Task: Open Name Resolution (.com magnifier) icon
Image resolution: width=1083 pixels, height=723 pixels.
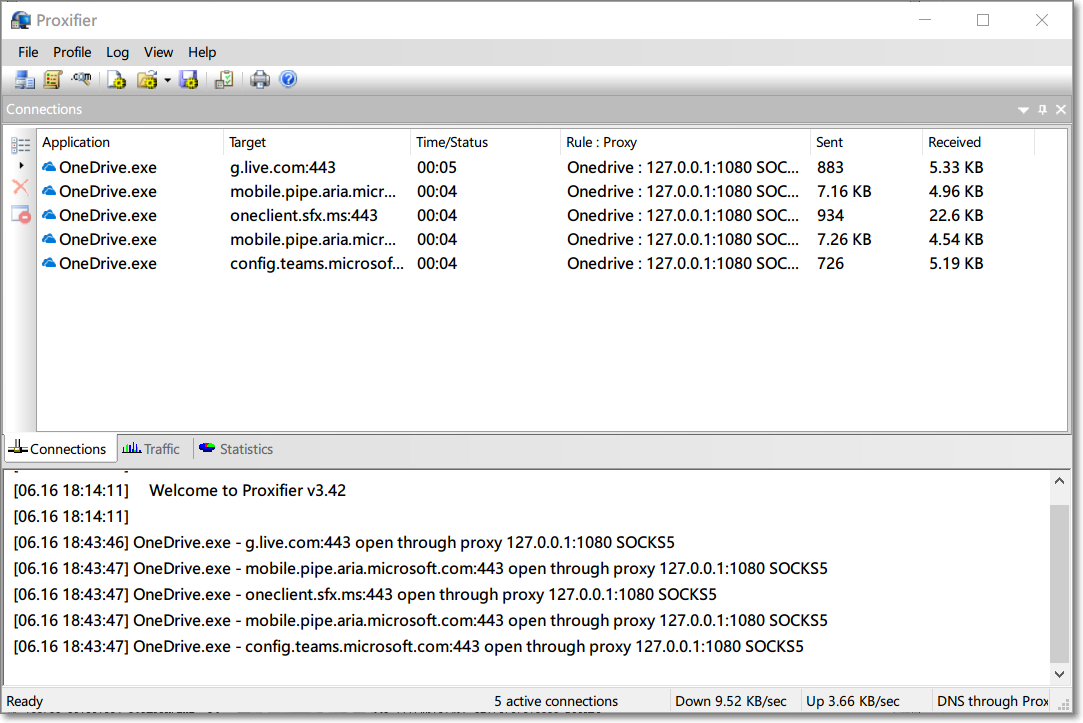Action: [82, 79]
